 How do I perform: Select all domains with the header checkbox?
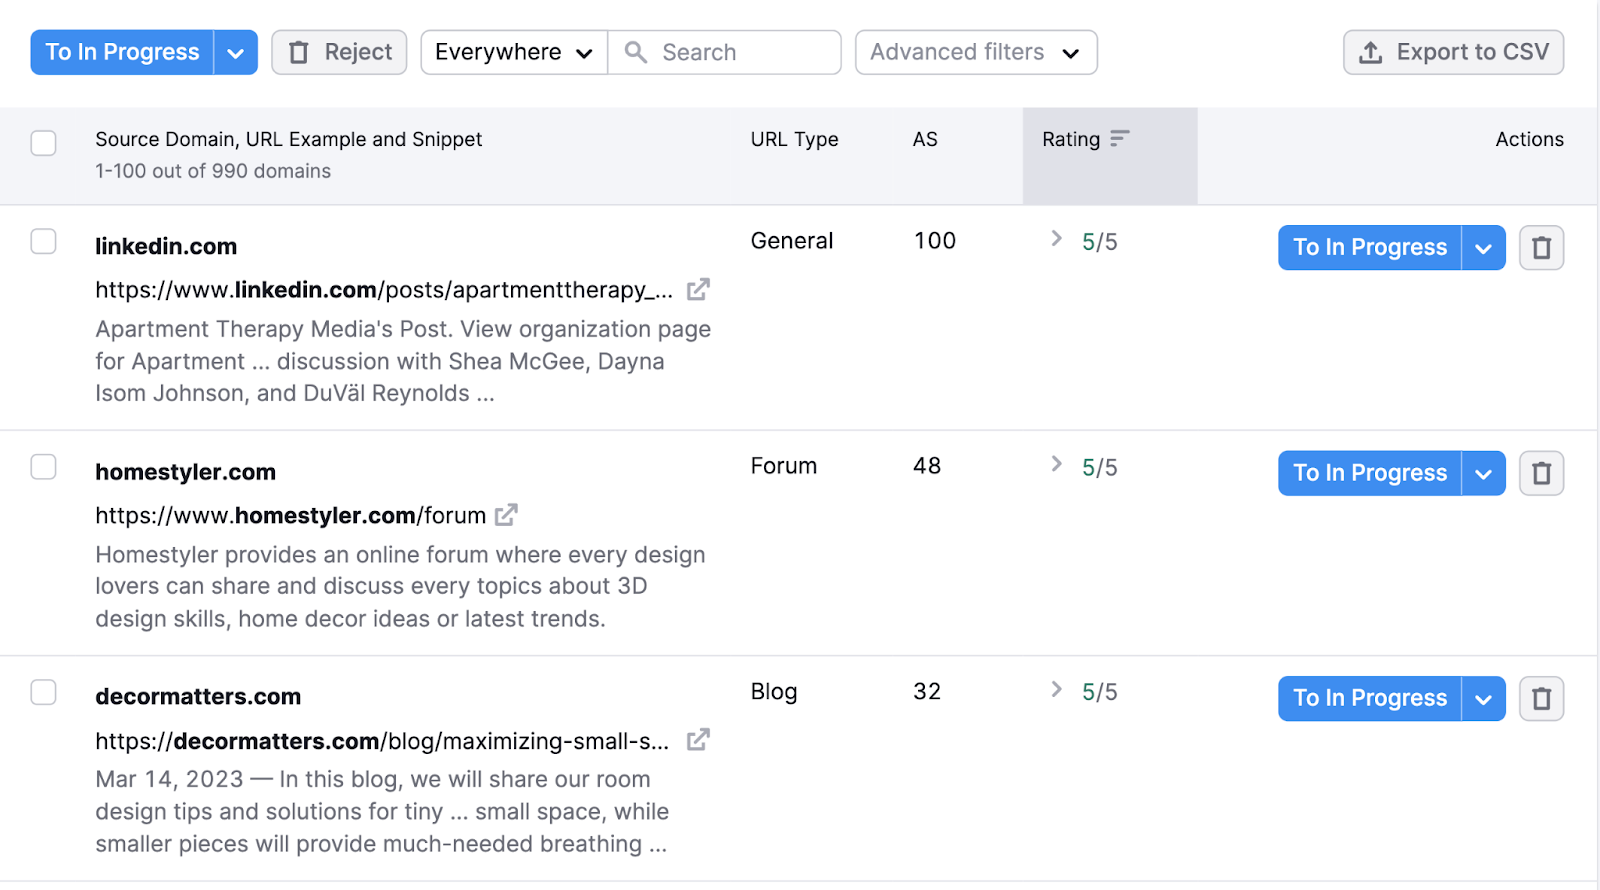coord(43,143)
